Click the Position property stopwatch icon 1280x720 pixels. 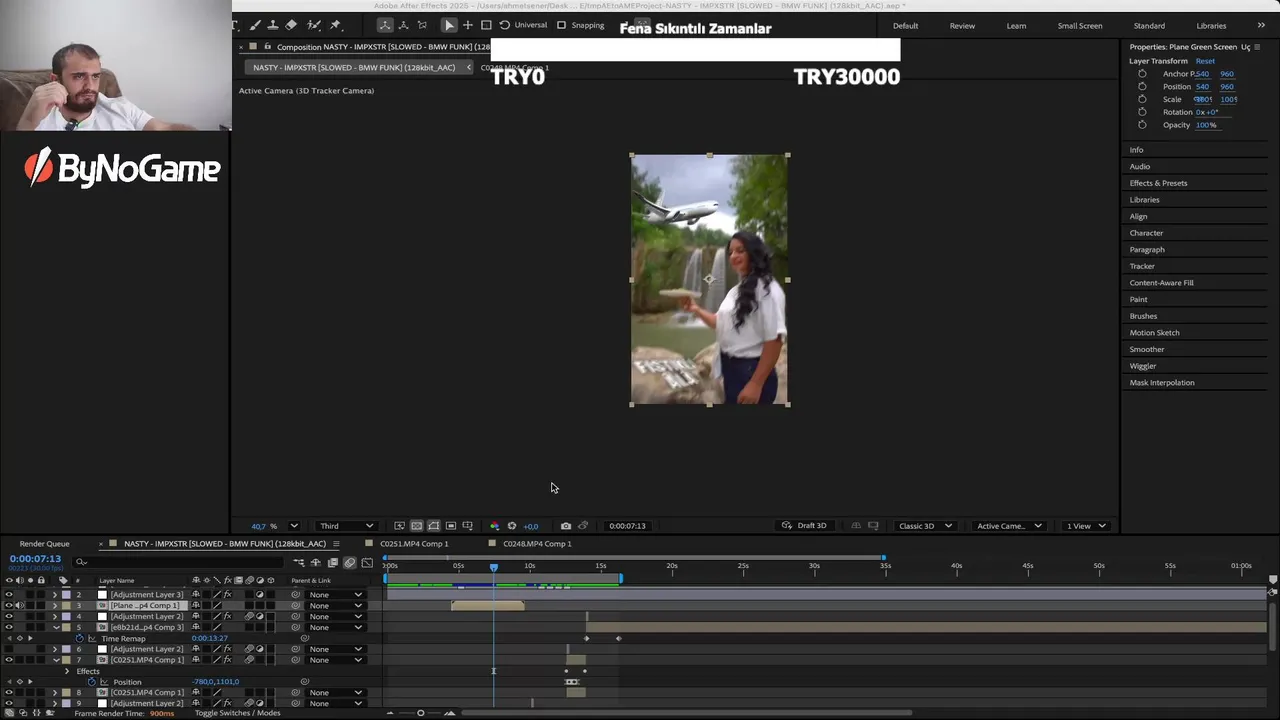pos(92,682)
